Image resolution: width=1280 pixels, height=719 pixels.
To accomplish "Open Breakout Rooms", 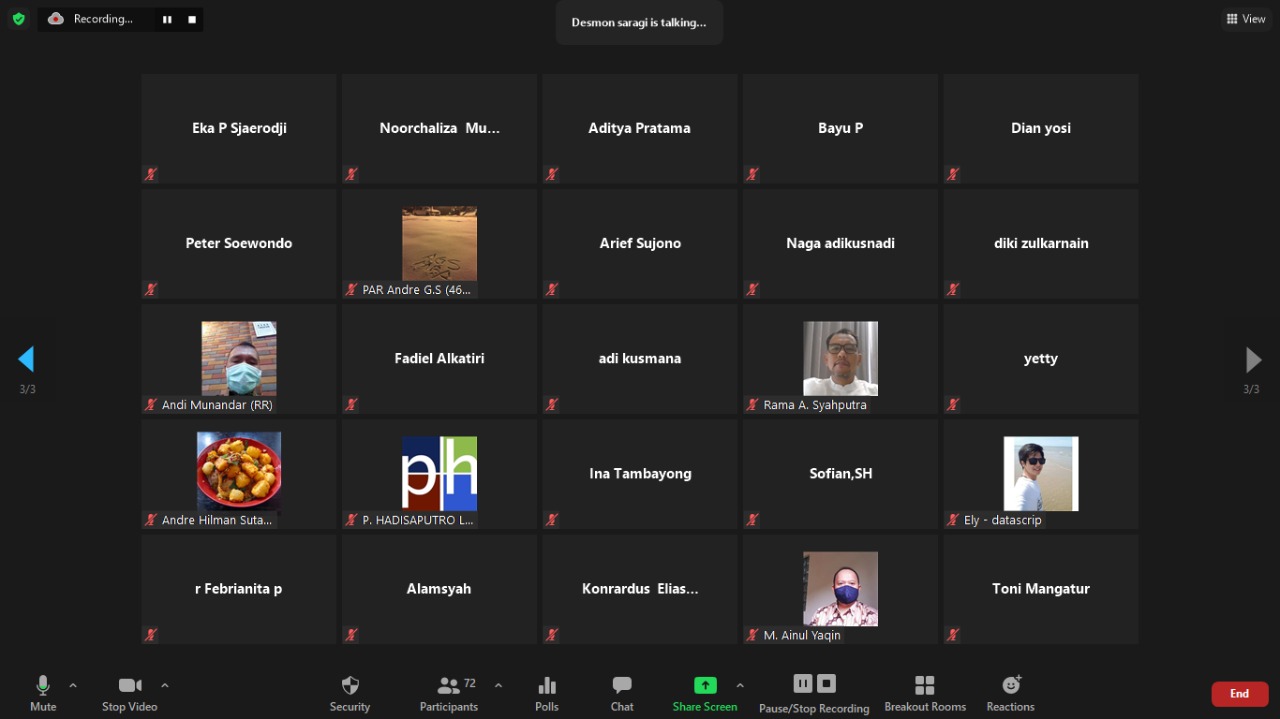I will tap(925, 686).
